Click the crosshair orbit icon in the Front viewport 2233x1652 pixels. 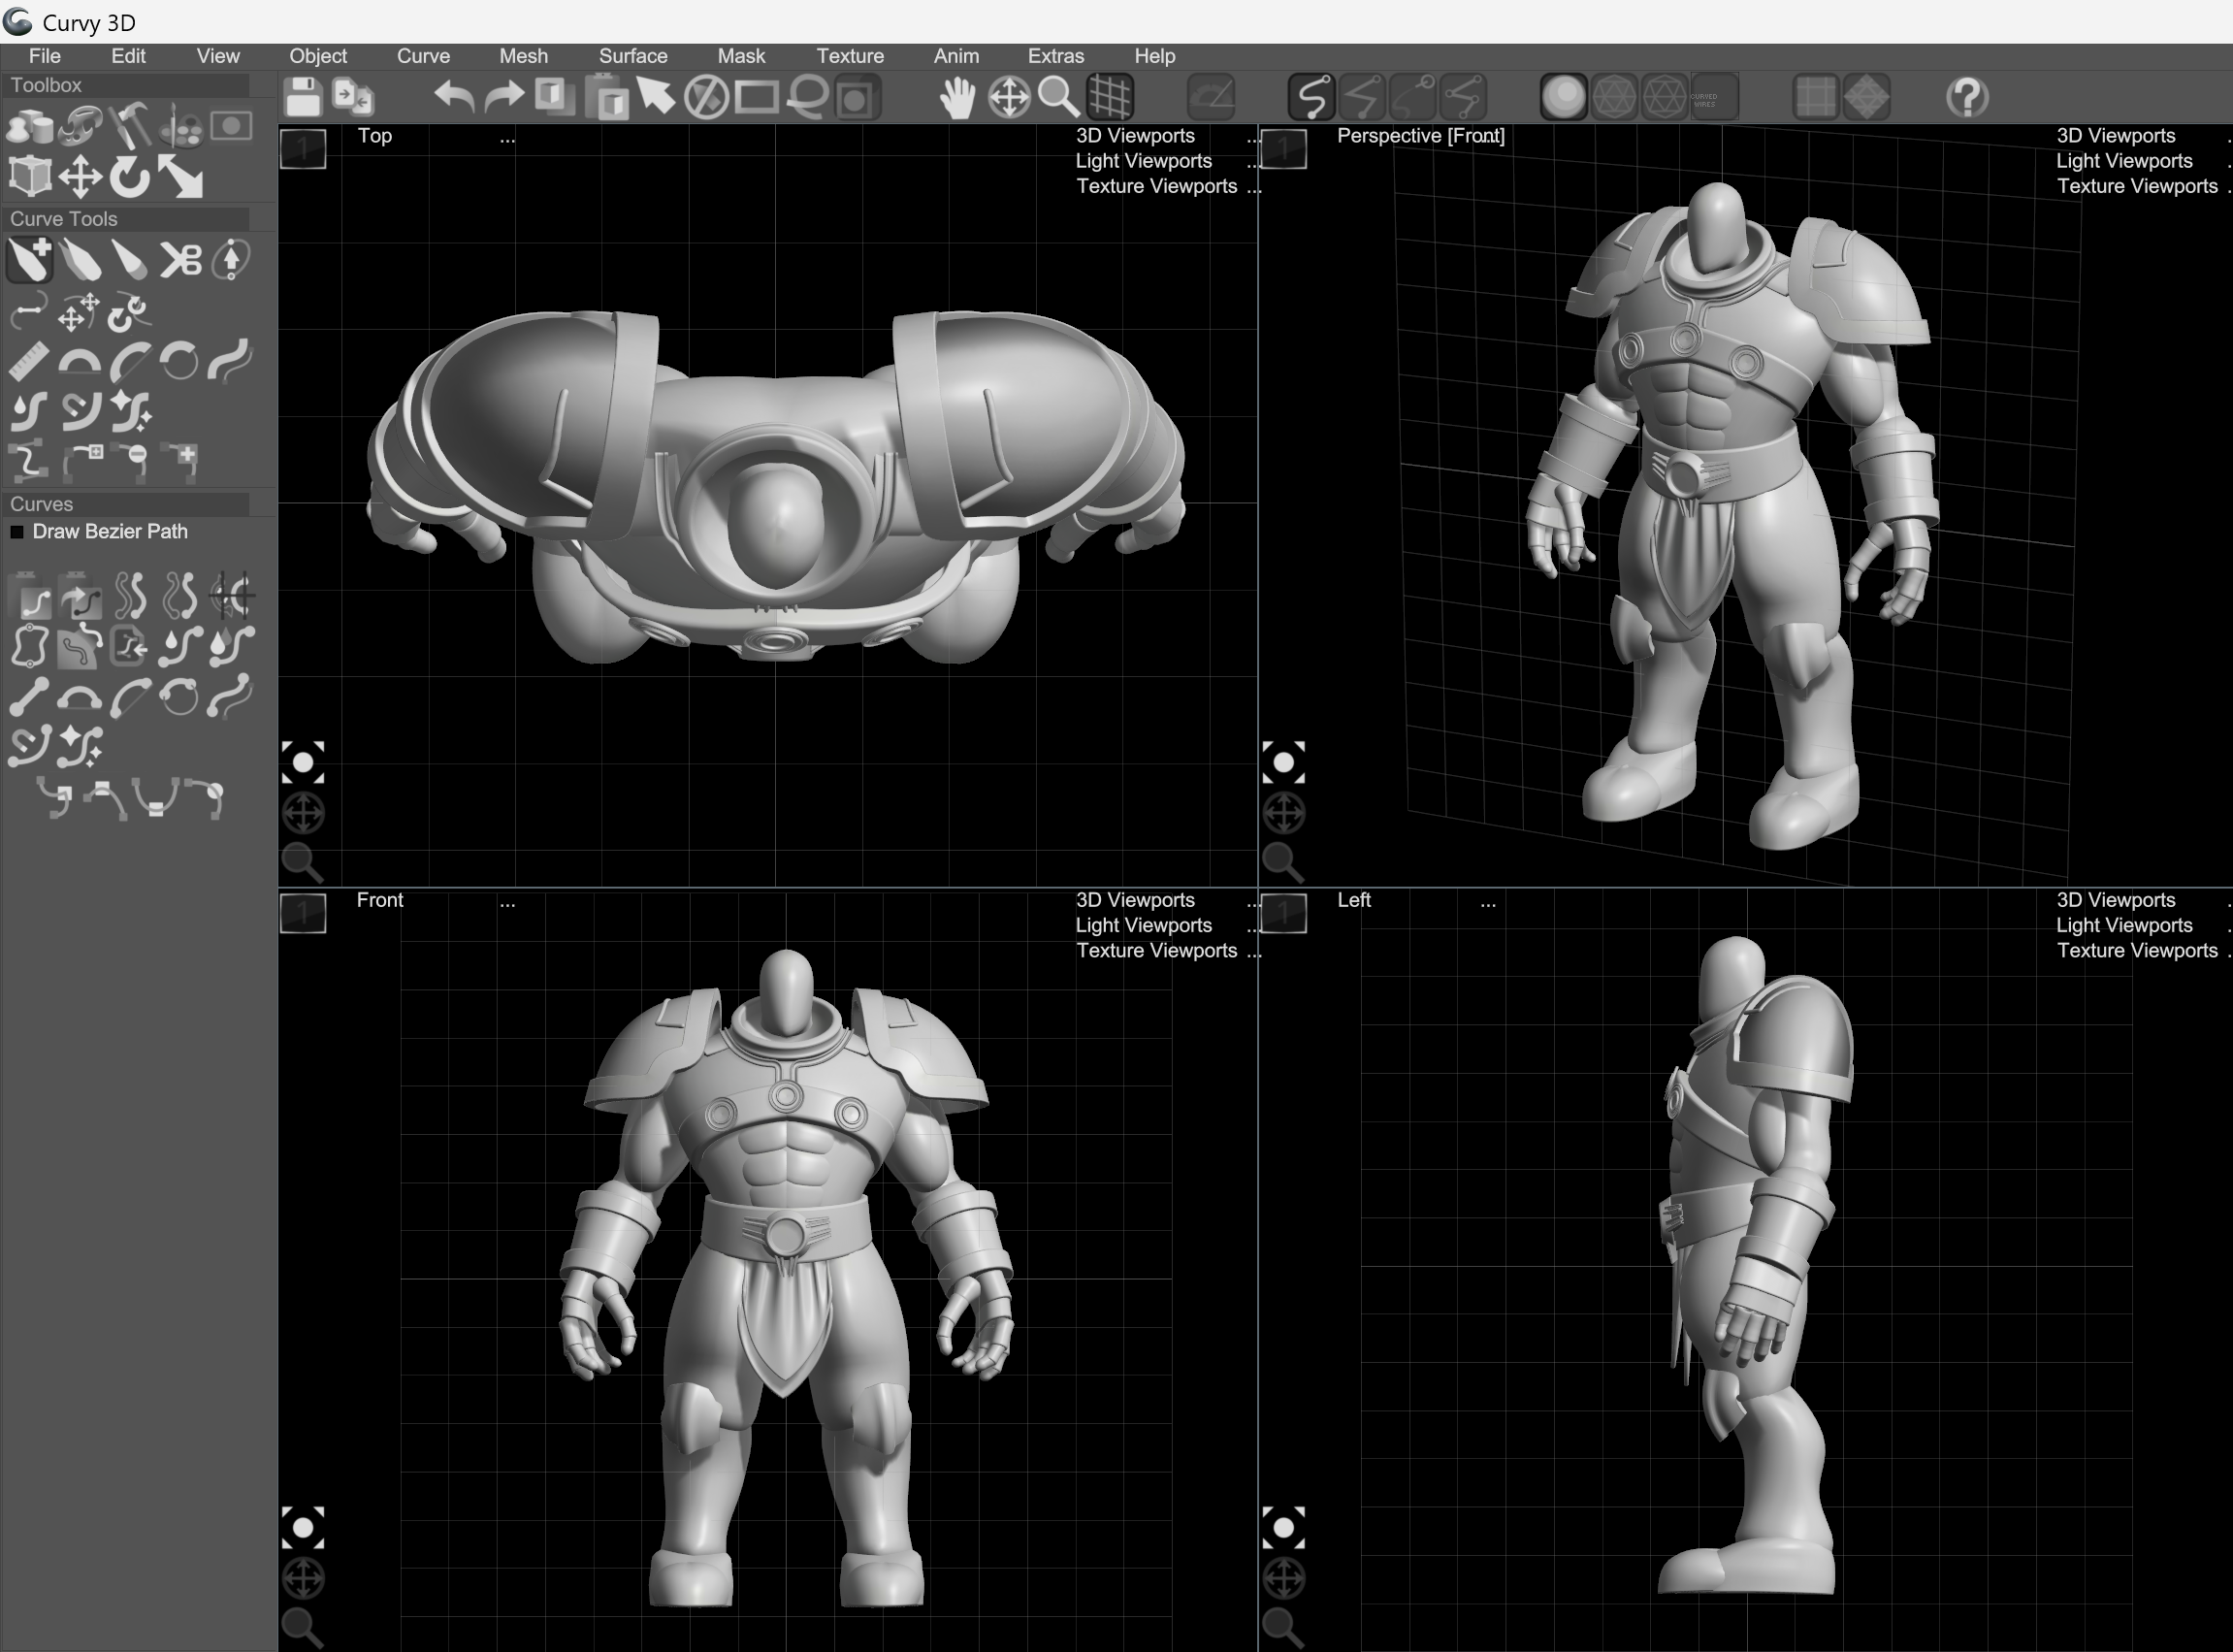click(302, 1578)
